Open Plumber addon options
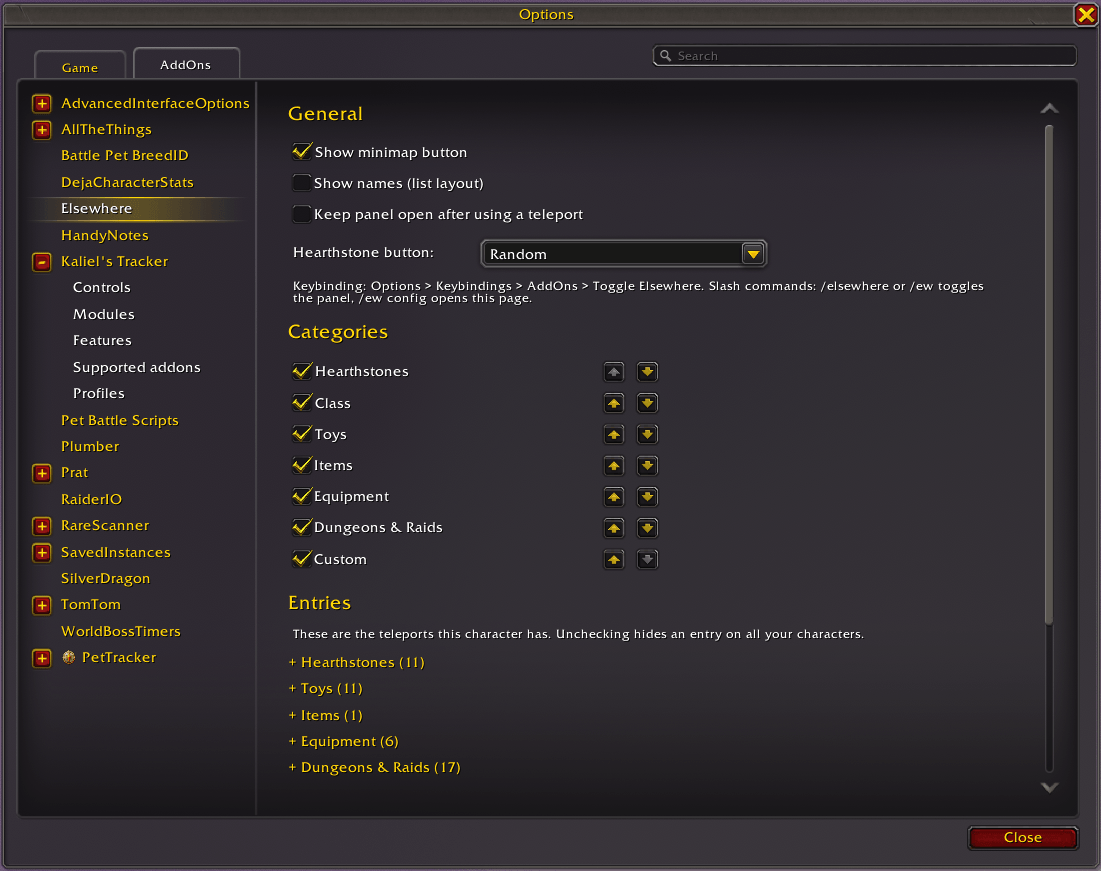 [90, 446]
